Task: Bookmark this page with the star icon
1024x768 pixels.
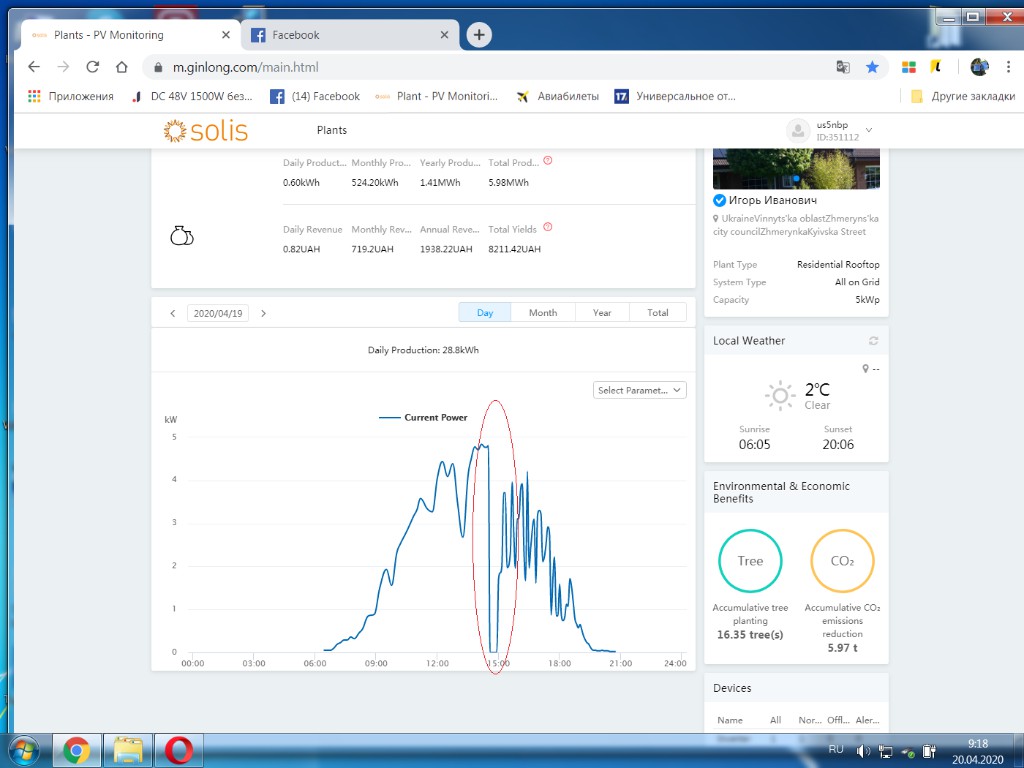Action: [x=872, y=67]
